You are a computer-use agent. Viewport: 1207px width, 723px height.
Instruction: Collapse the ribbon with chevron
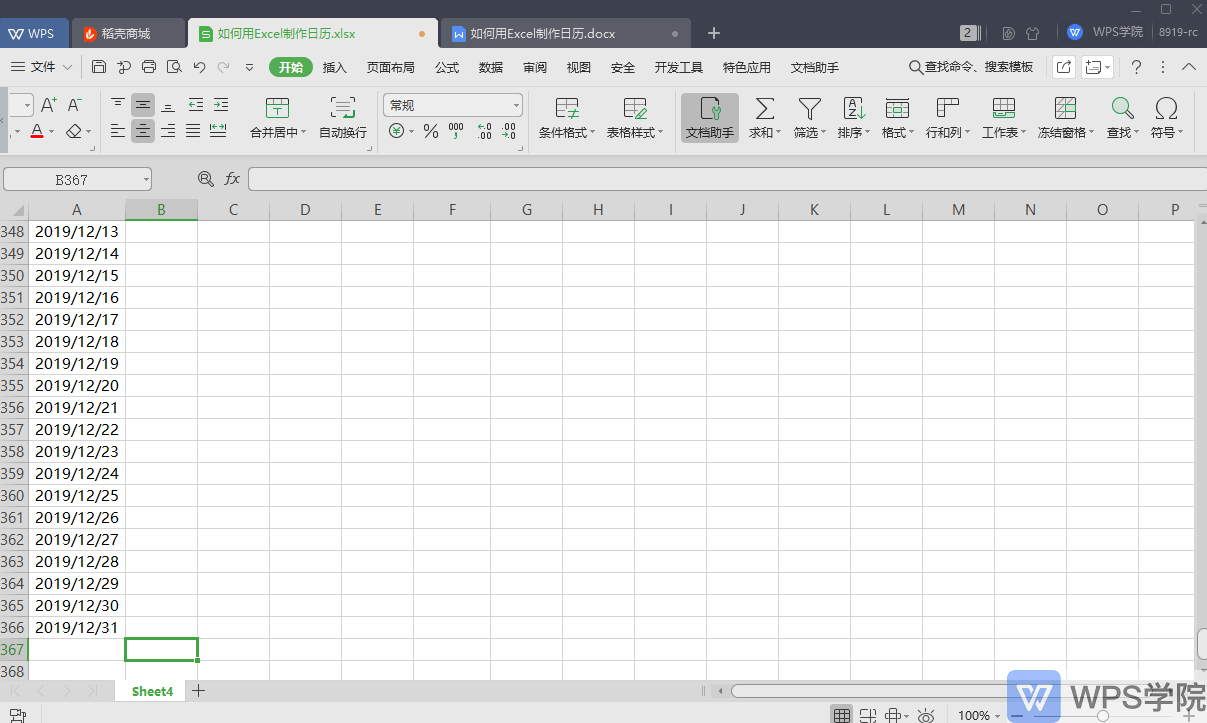[1189, 67]
